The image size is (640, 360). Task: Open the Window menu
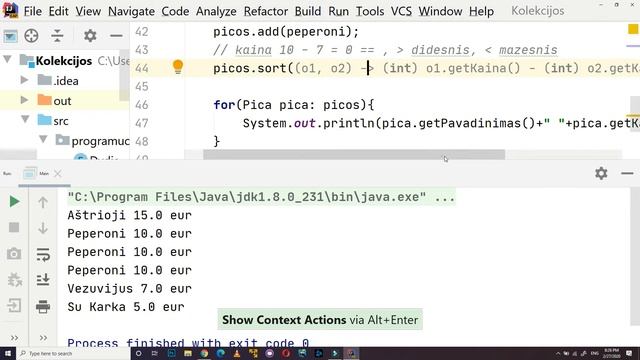(440, 11)
